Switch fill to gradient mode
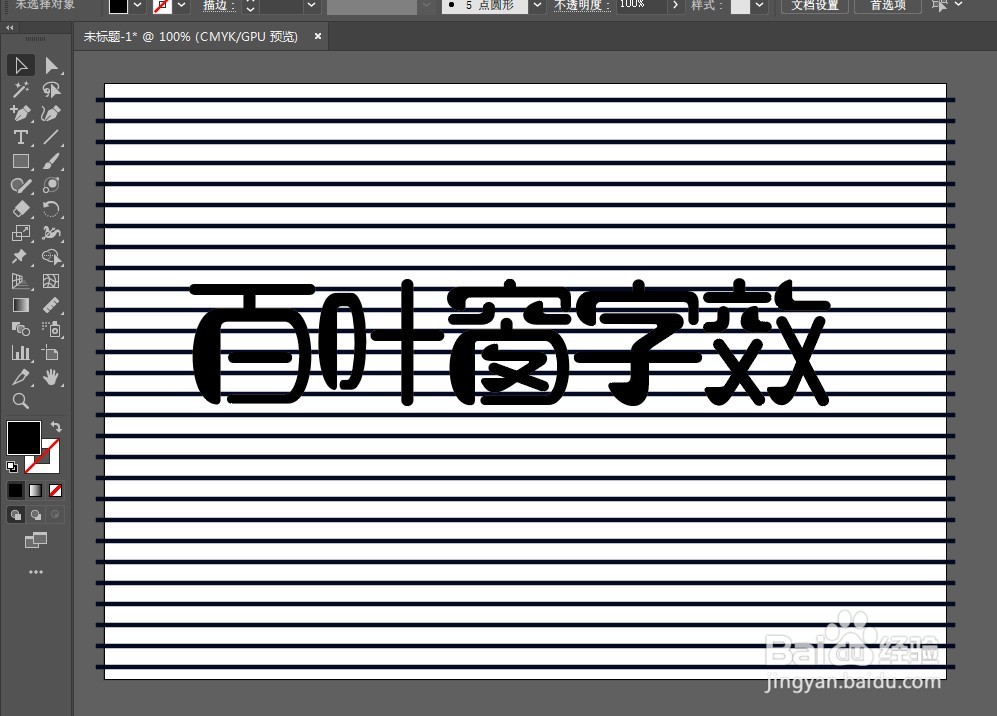 (x=34, y=490)
